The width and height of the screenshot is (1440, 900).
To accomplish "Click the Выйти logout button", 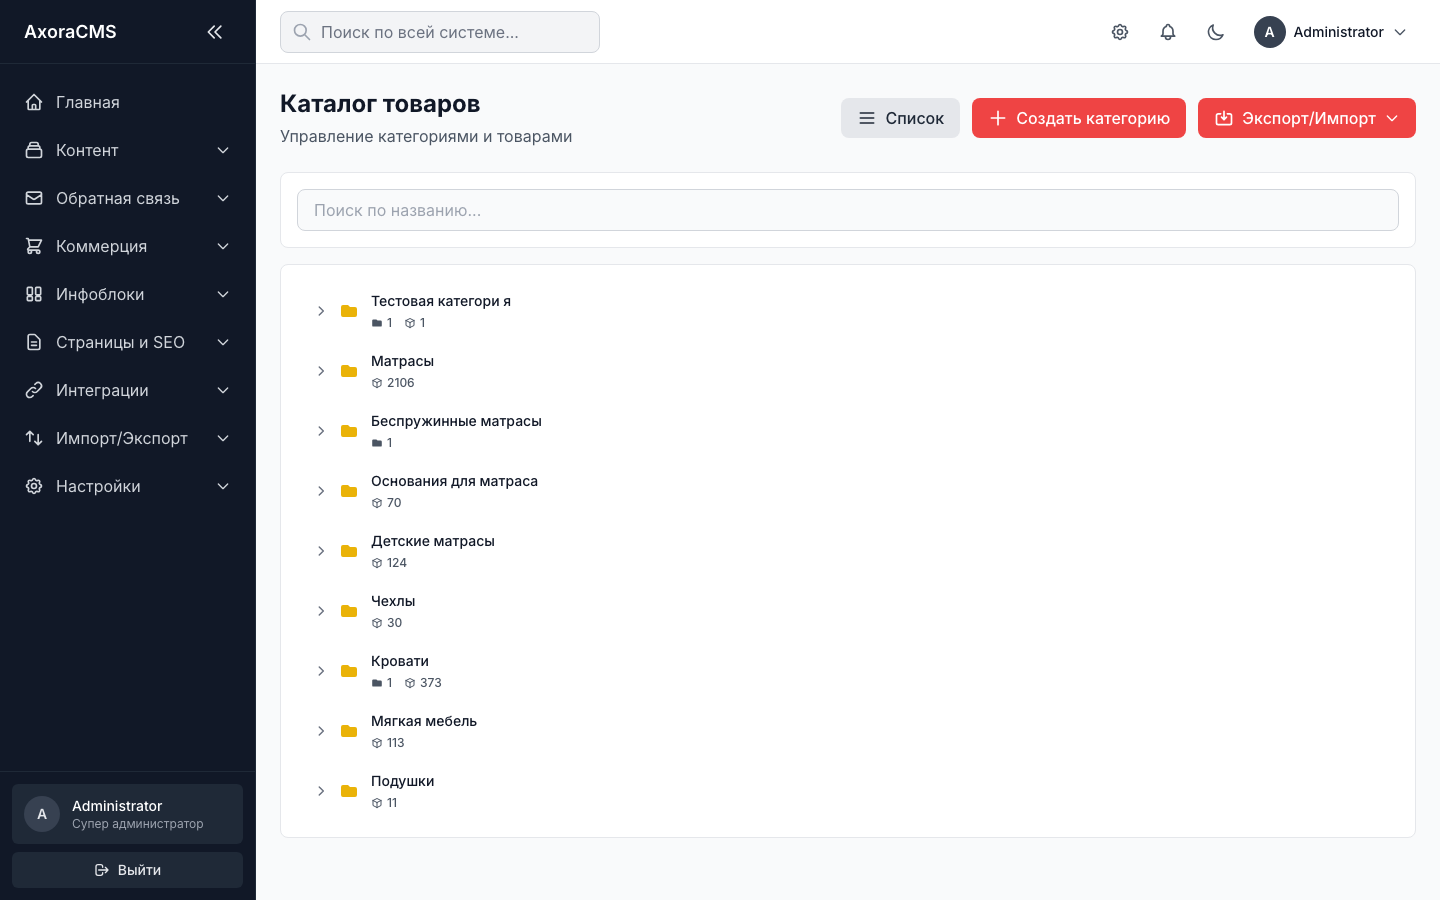I will pyautogui.click(x=128, y=870).
